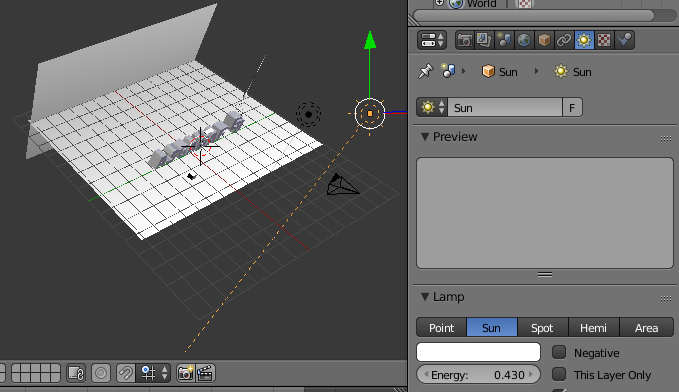Open the Scene properties tab icon
Image resolution: width=679 pixels, height=392 pixels.
[504, 40]
